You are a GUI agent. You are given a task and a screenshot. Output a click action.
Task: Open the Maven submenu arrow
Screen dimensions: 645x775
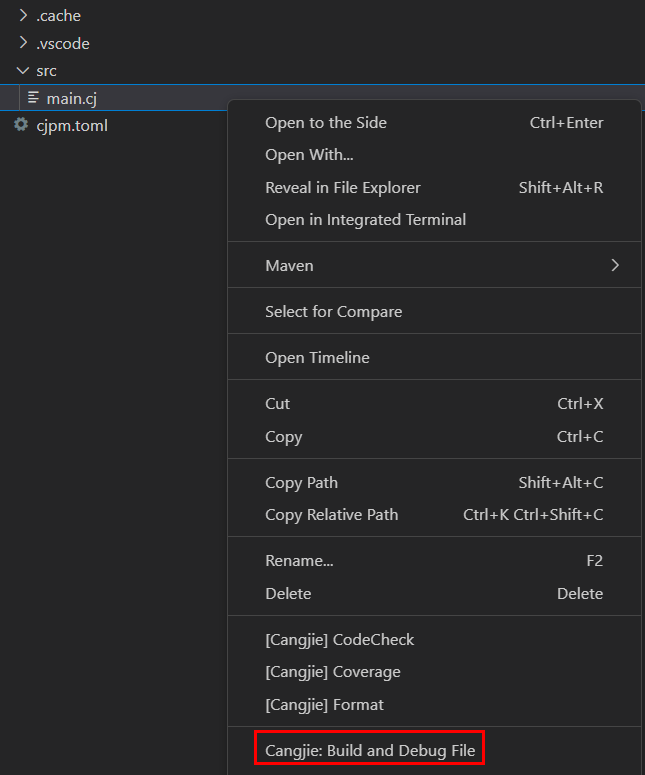coord(615,265)
